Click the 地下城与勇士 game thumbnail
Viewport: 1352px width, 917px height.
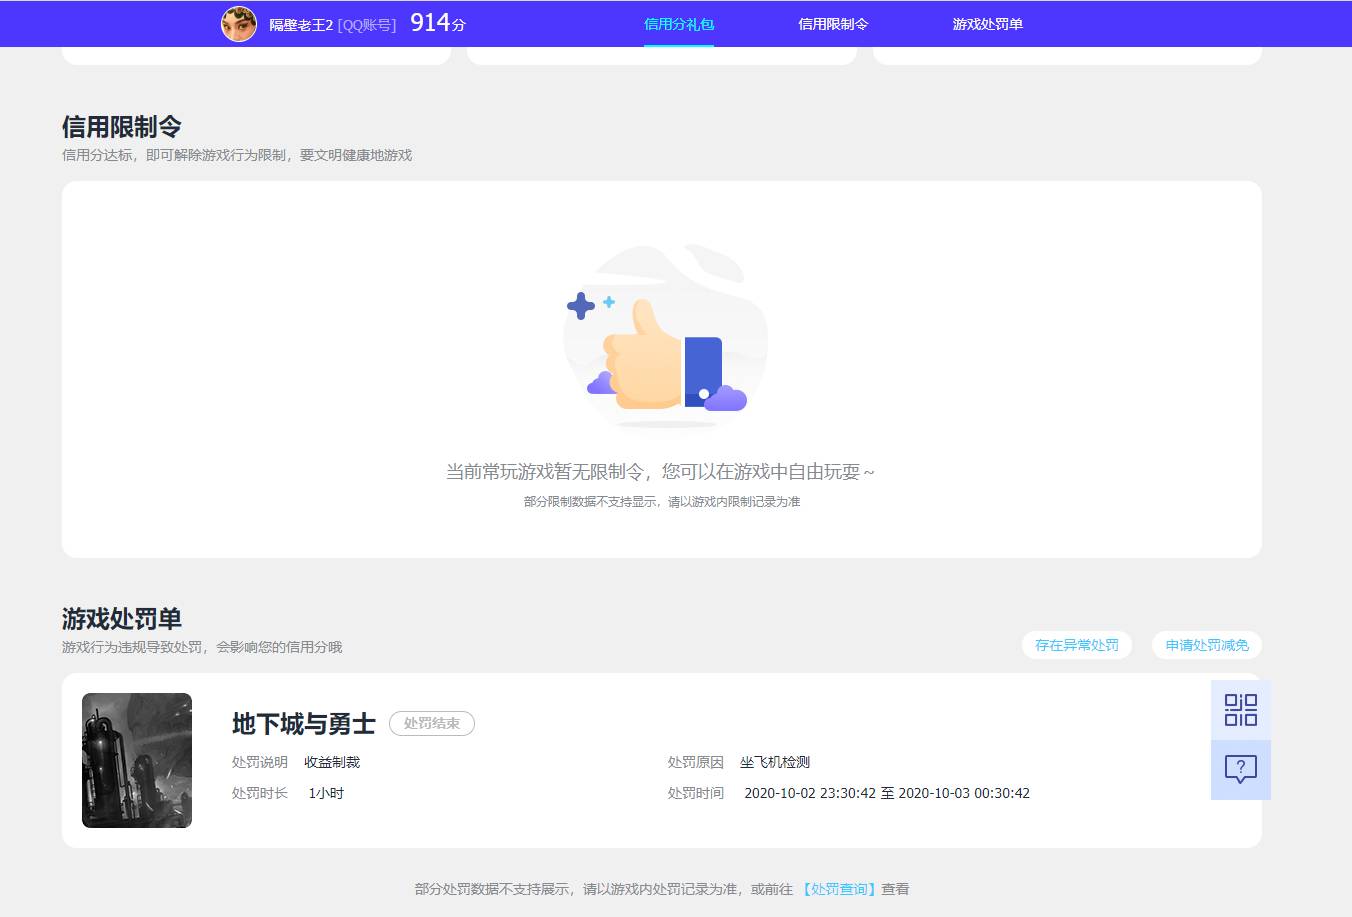(137, 760)
